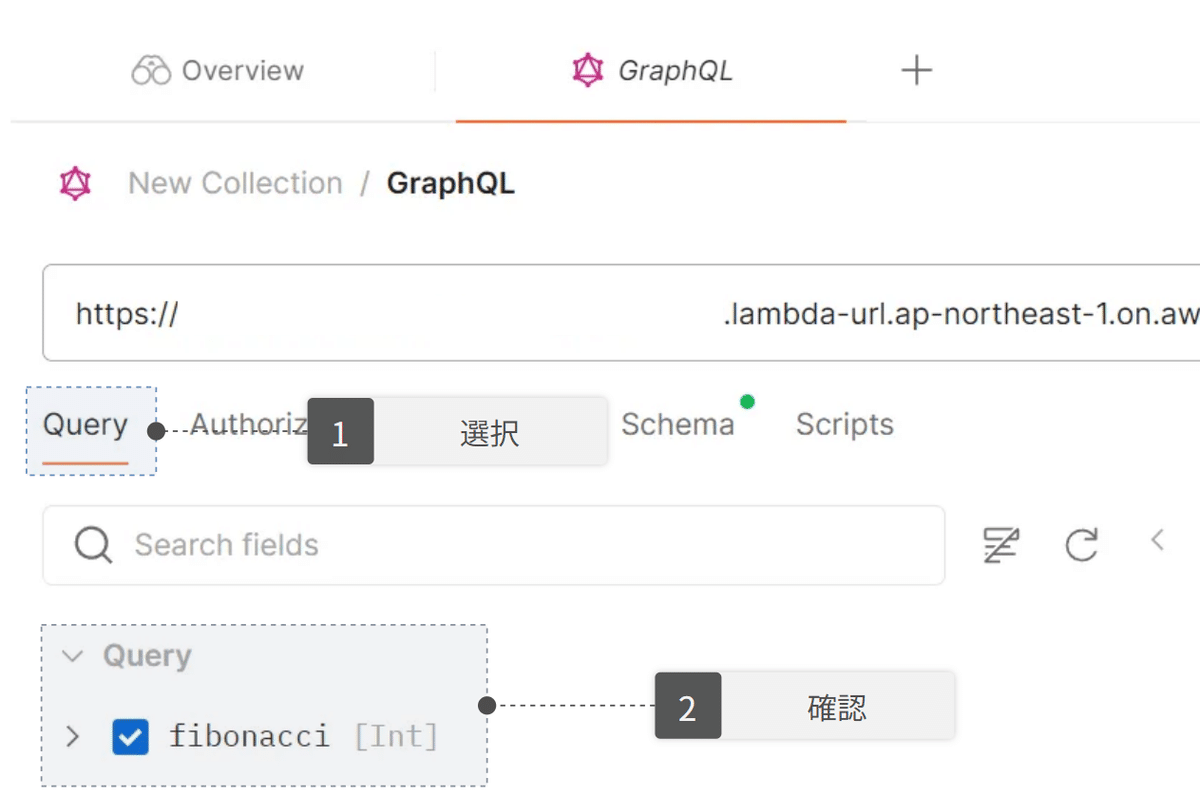Click the pink GraphQL logo in the active tab
Screen dimensions: 1200x811
[x=587, y=69]
